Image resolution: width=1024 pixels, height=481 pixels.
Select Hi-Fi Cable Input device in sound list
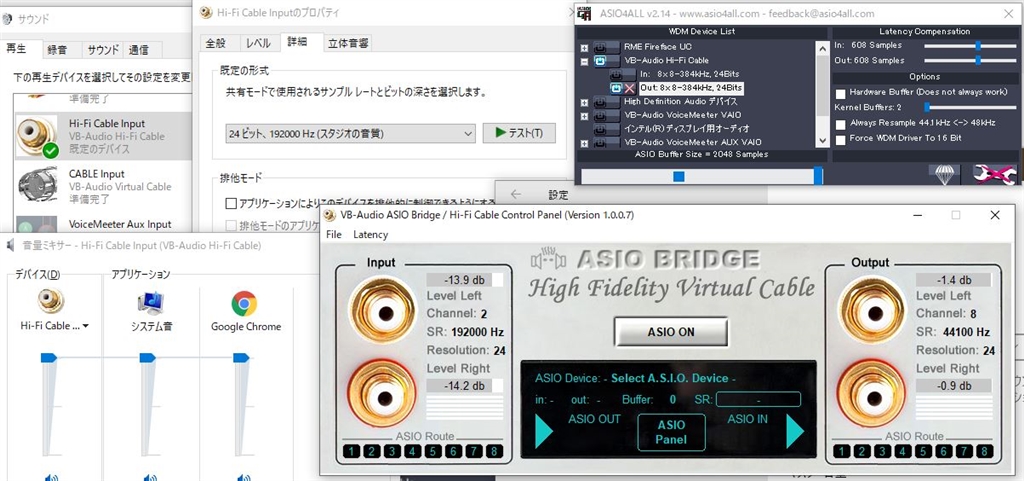[x=103, y=136]
